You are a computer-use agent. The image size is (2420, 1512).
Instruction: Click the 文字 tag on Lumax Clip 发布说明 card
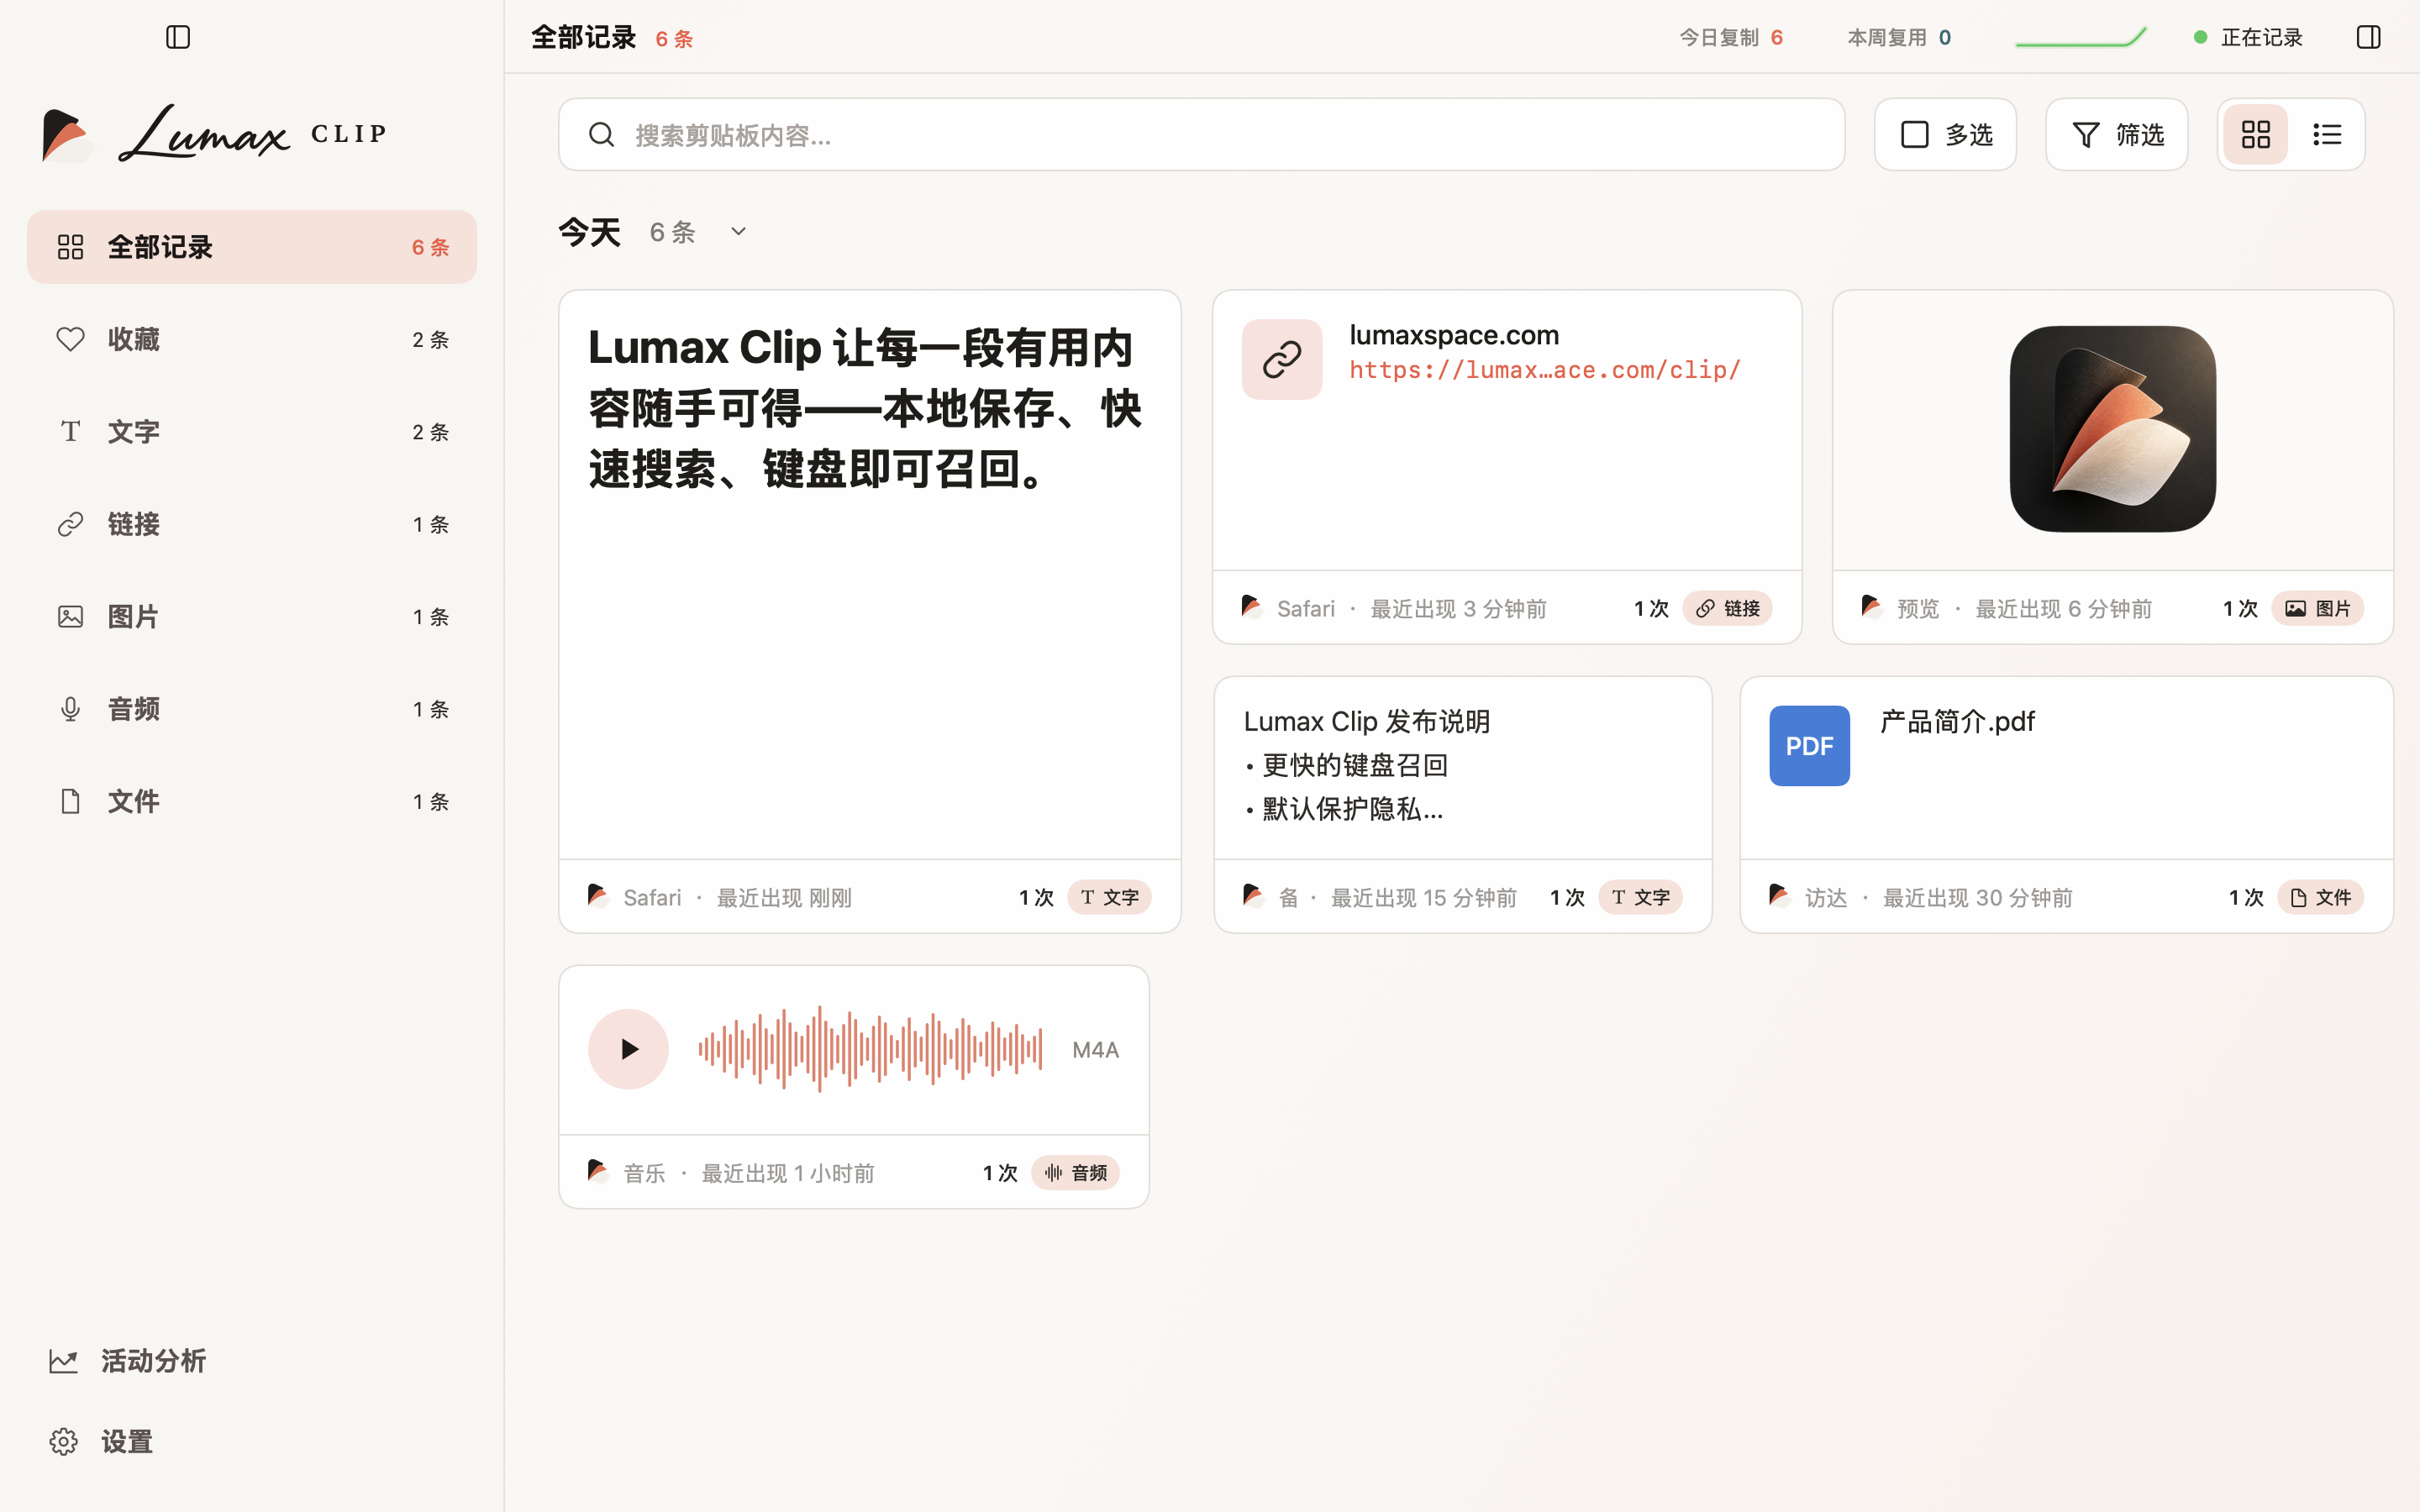click(1640, 897)
